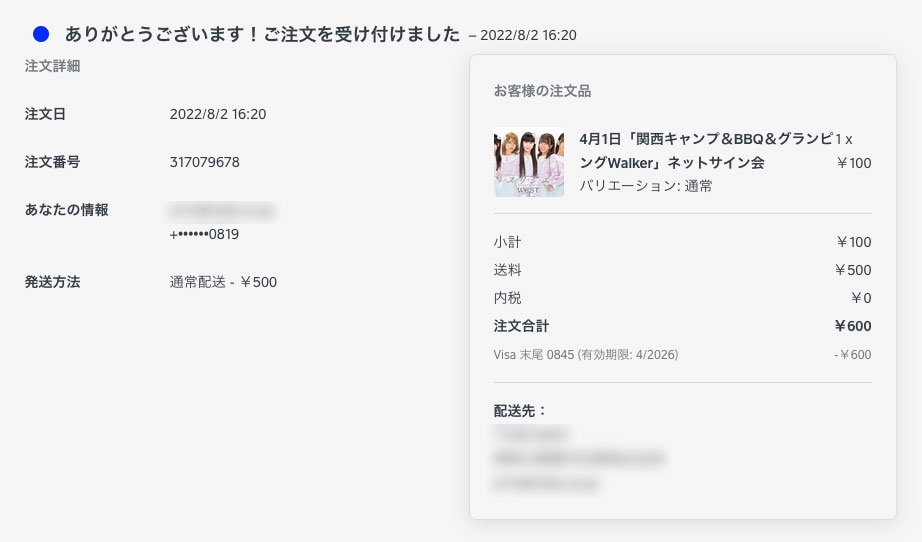Click the -￥600 payment deduction amount
The width and height of the screenshot is (922, 542).
852,355
